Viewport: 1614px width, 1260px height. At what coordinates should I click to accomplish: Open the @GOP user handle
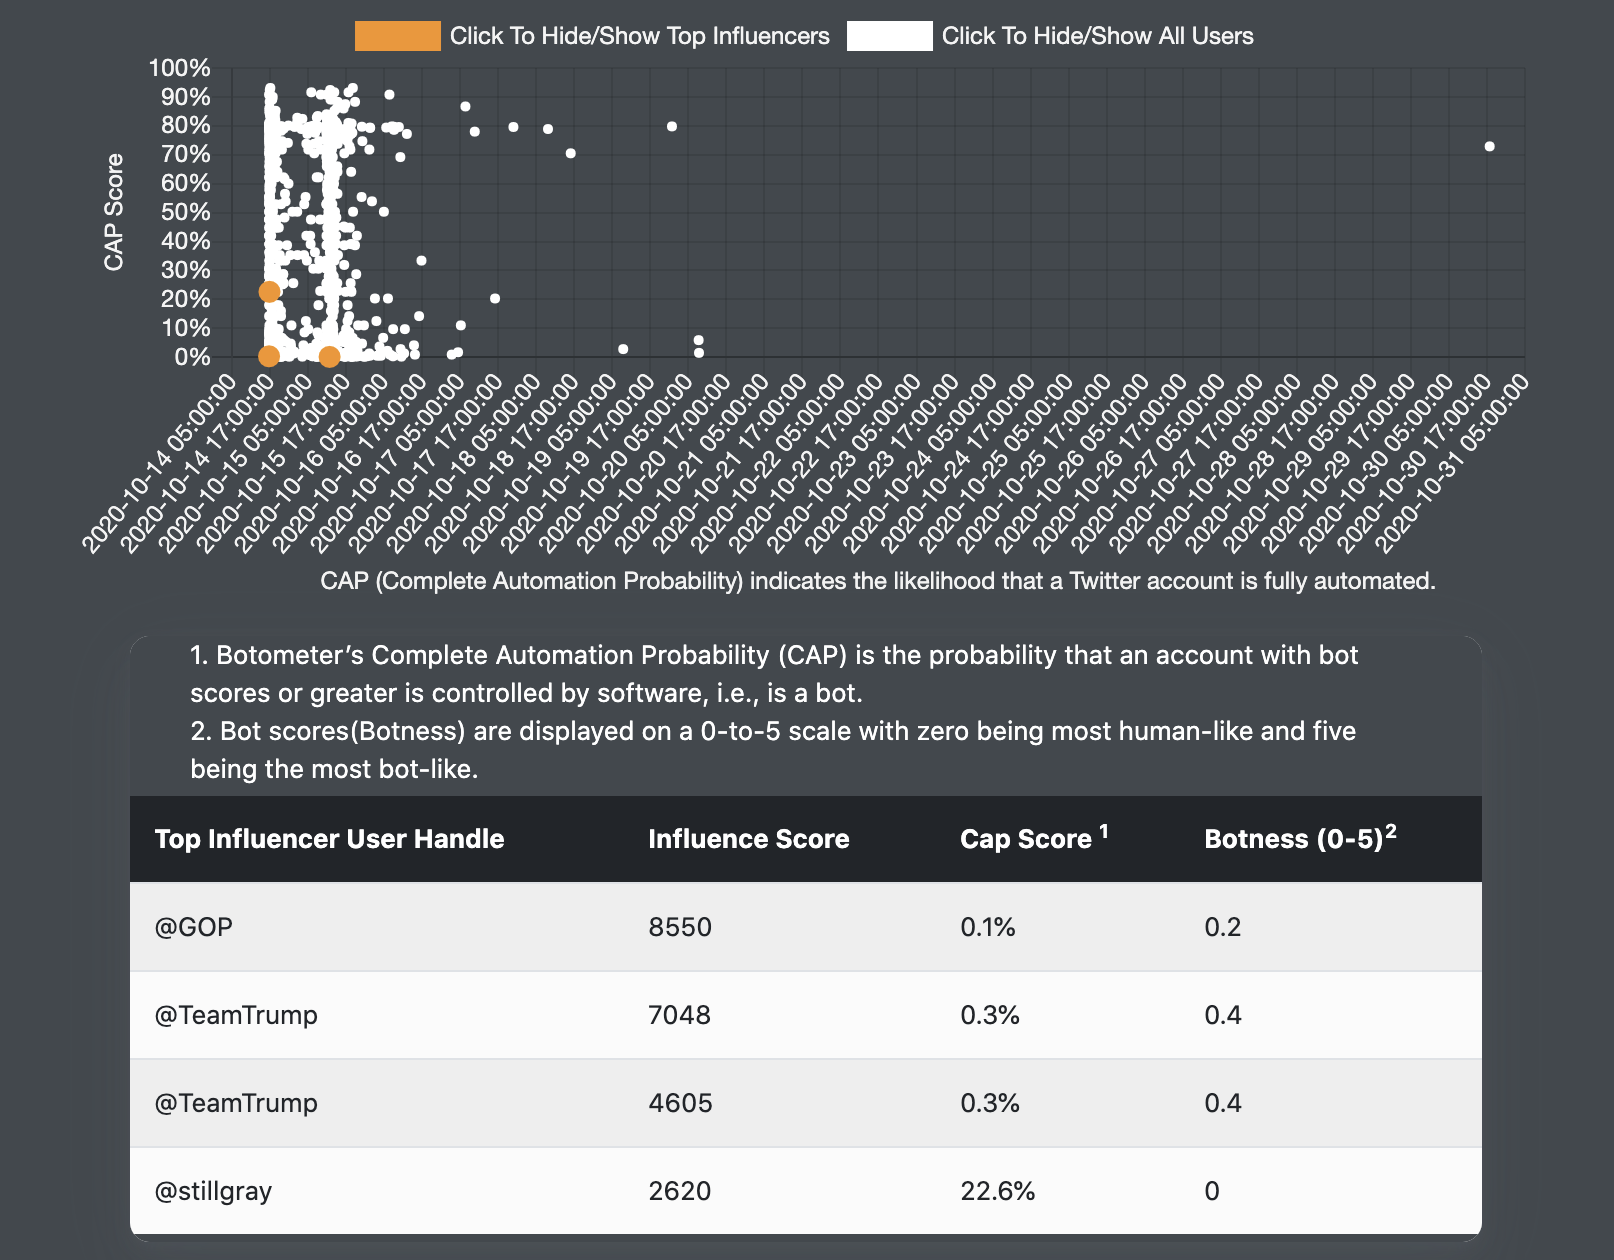194,927
